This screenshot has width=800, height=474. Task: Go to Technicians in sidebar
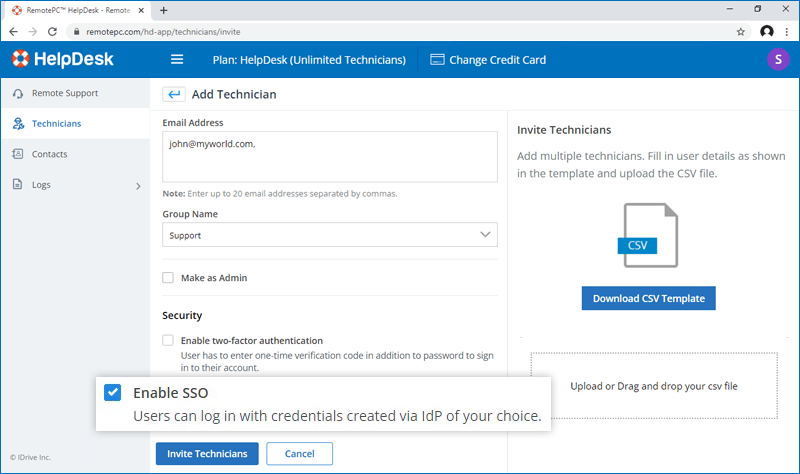(56, 124)
